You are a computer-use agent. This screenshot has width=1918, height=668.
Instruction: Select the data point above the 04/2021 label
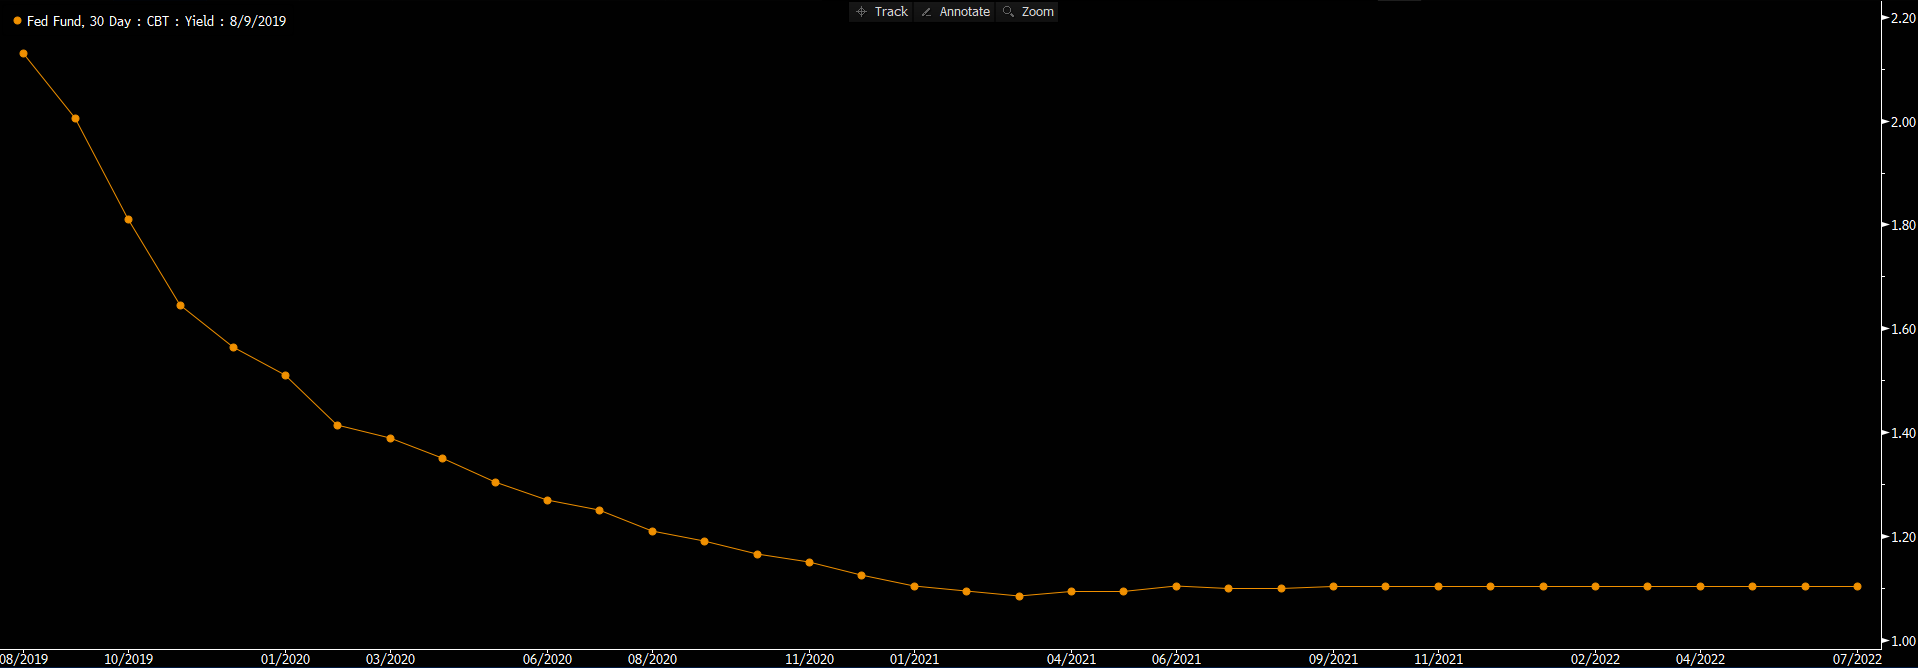pos(1071,592)
